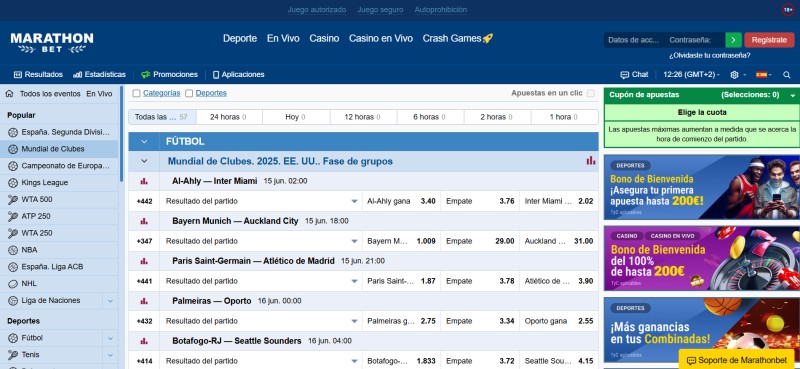This screenshot has width=800, height=369.
Task: Click the search magnifier icon
Action: pos(787,75)
